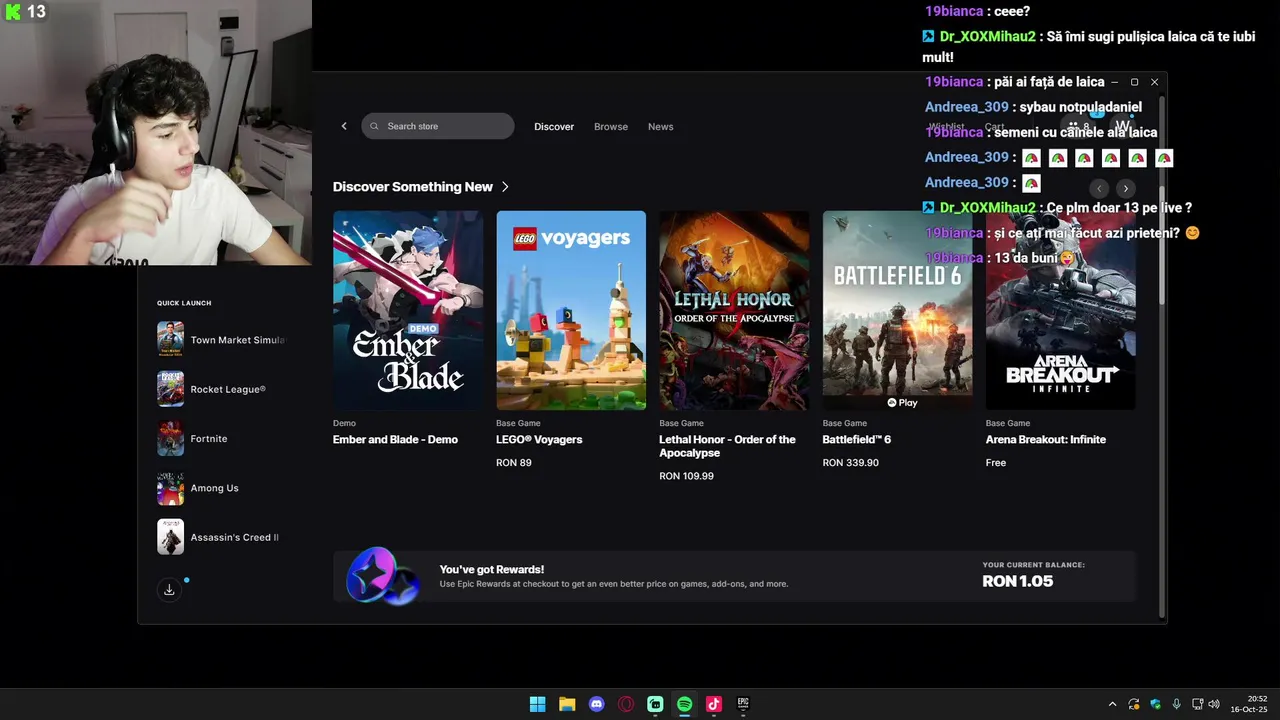
Task: Open the You've got Rewards banner
Action: [x=735, y=576]
